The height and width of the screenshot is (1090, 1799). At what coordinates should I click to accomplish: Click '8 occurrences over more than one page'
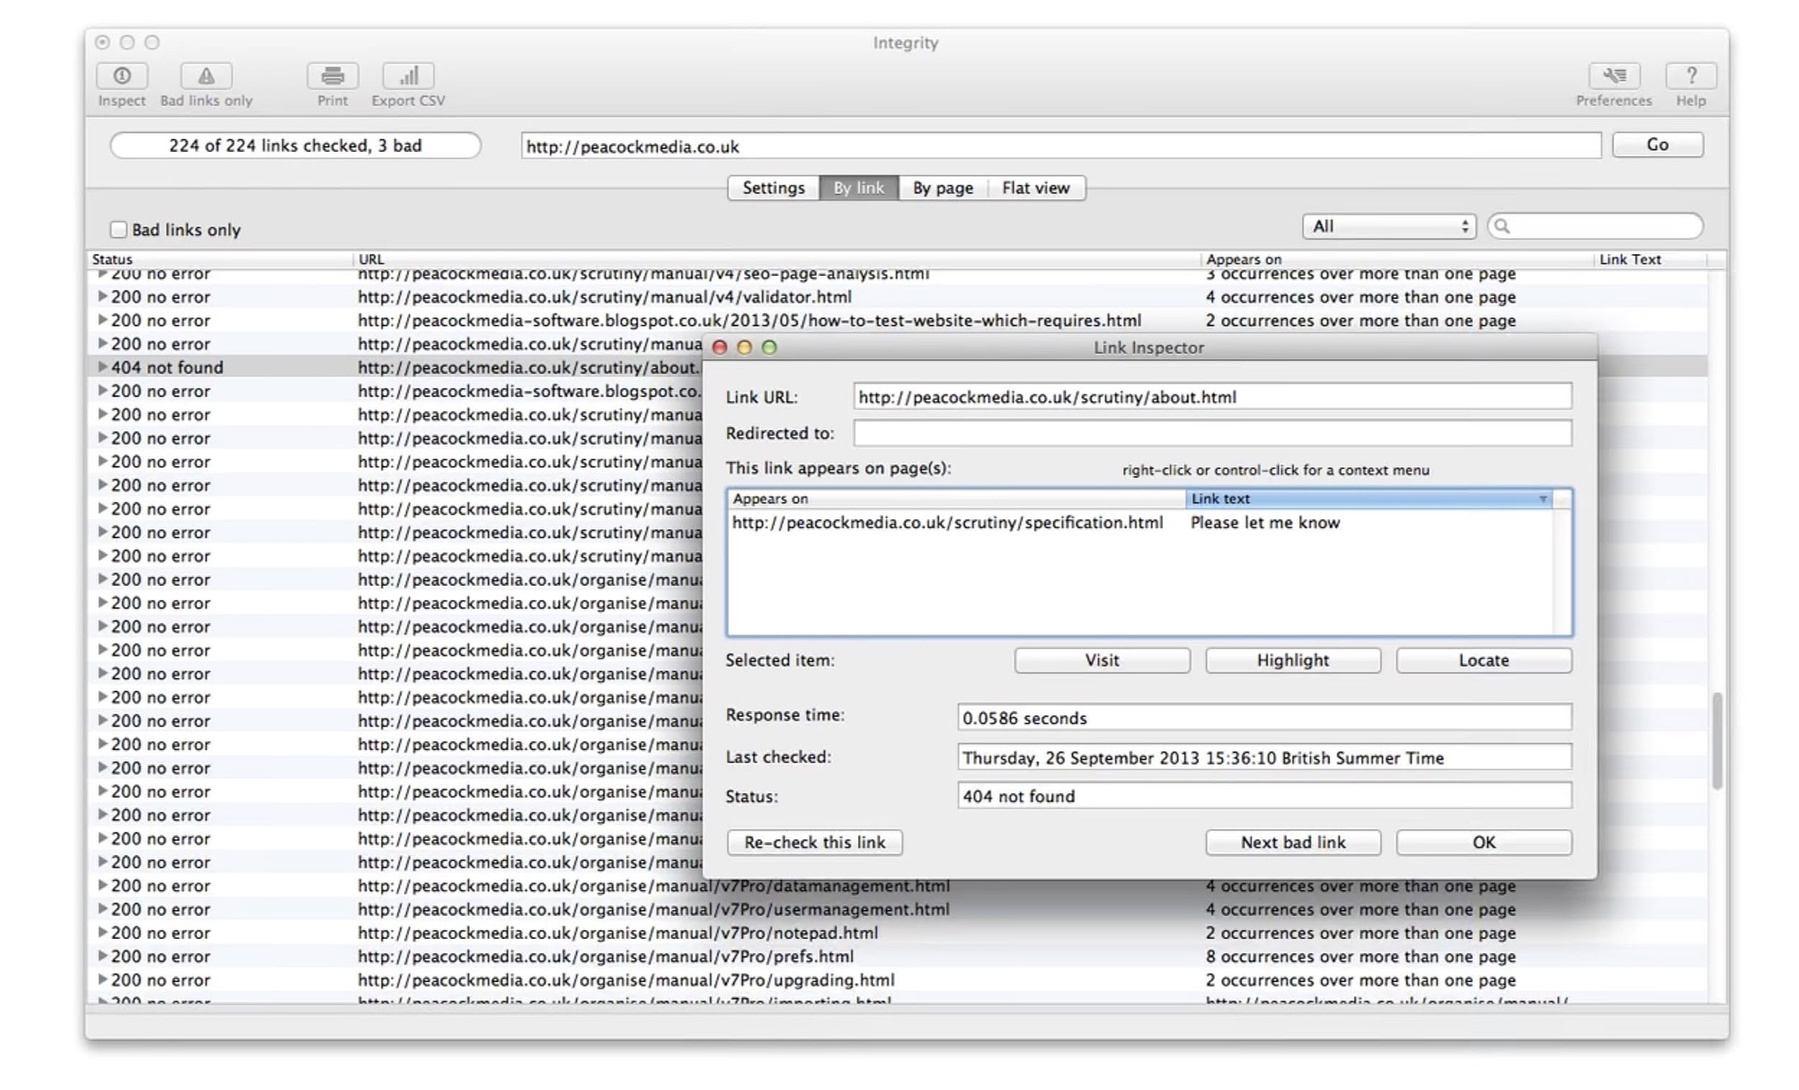point(1360,957)
